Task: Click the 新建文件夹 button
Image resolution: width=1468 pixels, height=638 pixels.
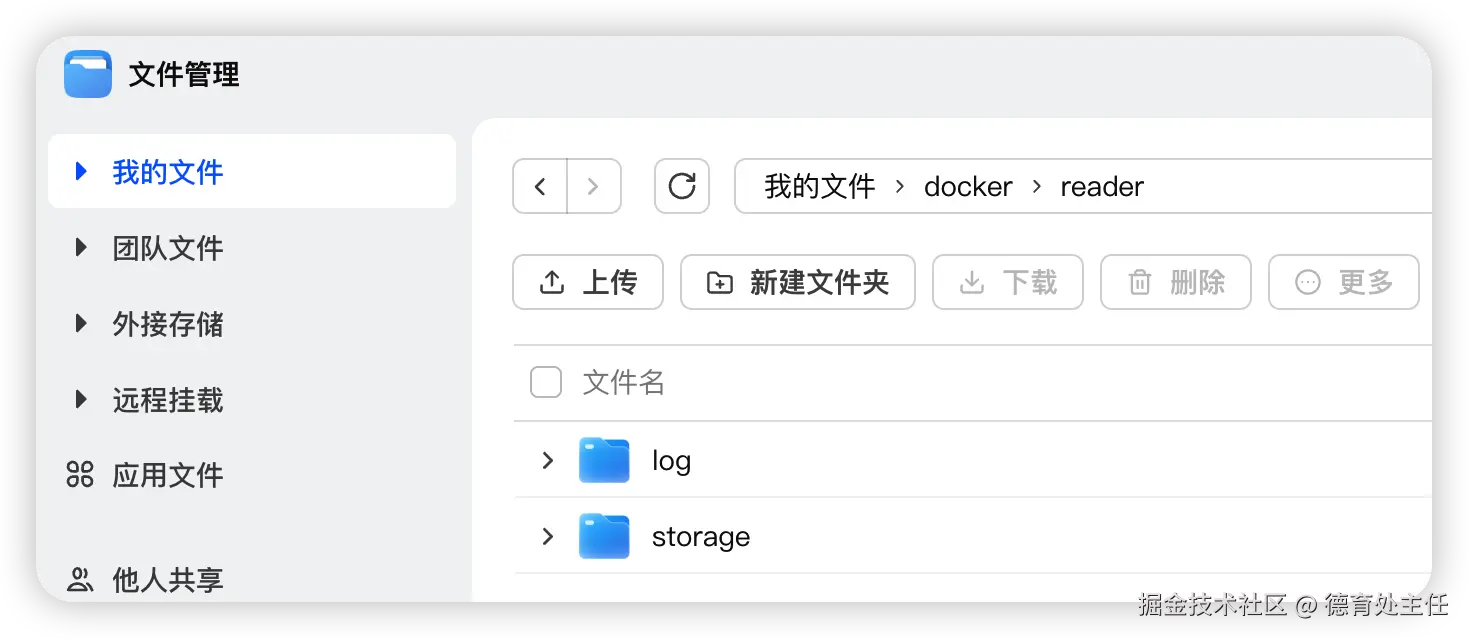Action: pyautogui.click(x=798, y=282)
